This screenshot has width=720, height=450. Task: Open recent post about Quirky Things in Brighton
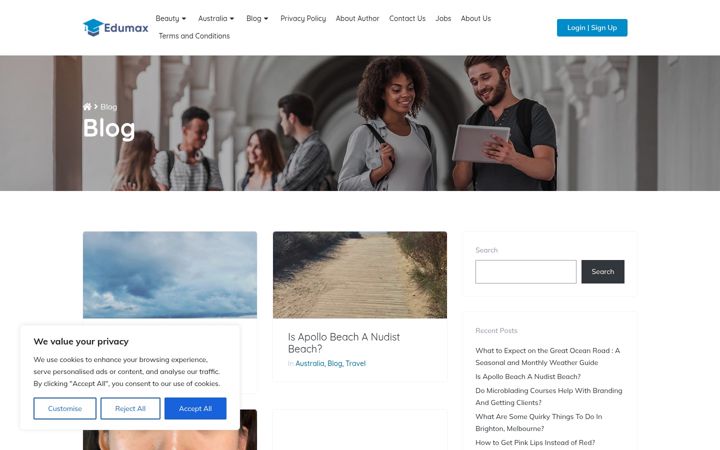pyautogui.click(x=539, y=422)
